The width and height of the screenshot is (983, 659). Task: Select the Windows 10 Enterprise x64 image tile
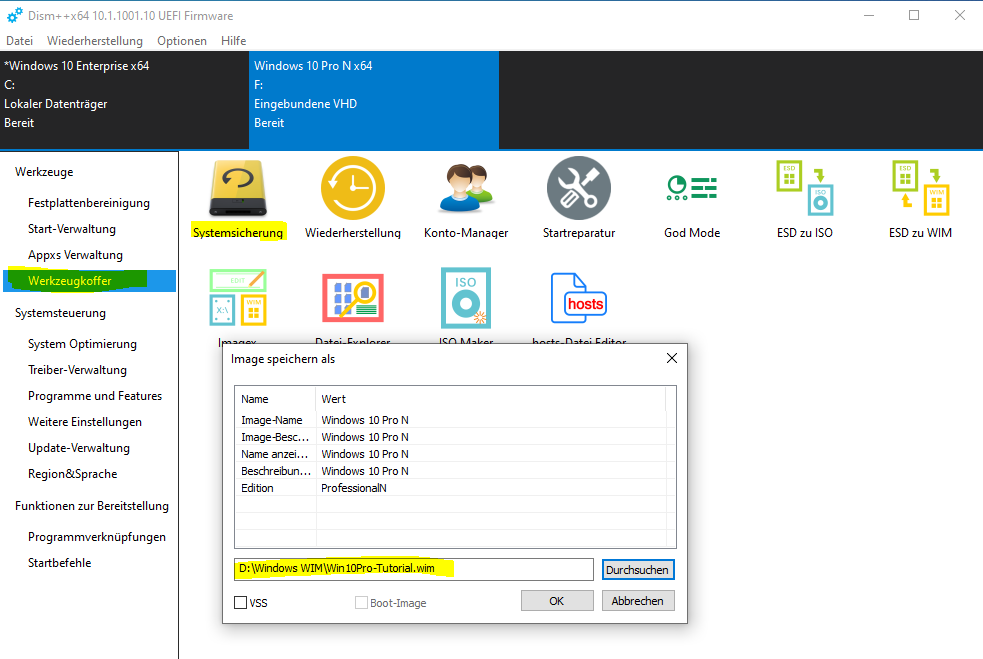[124, 100]
